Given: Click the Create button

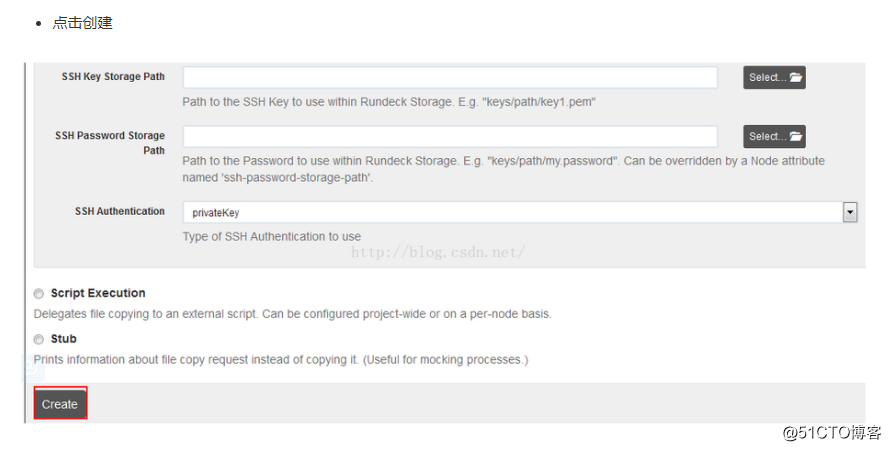Looking at the screenshot, I should [60, 404].
